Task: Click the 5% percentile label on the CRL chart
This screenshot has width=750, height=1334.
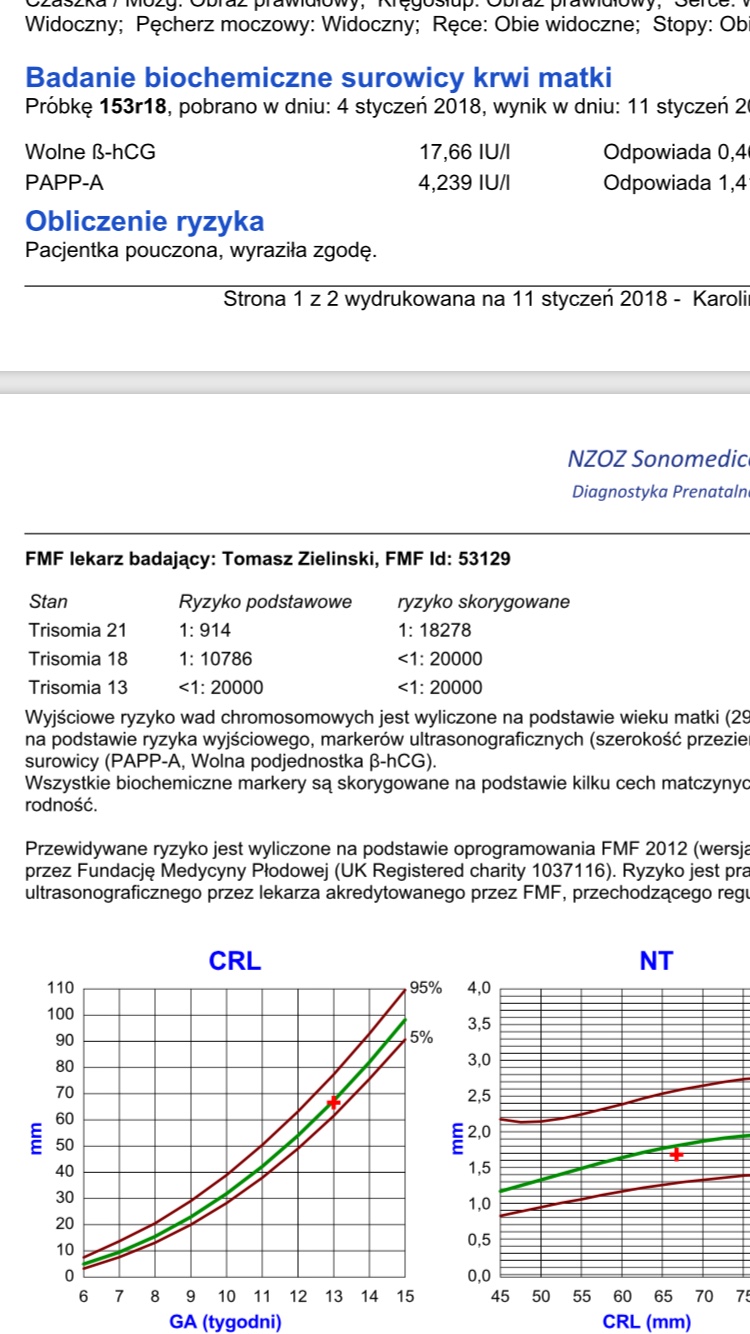Action: pos(421,1038)
